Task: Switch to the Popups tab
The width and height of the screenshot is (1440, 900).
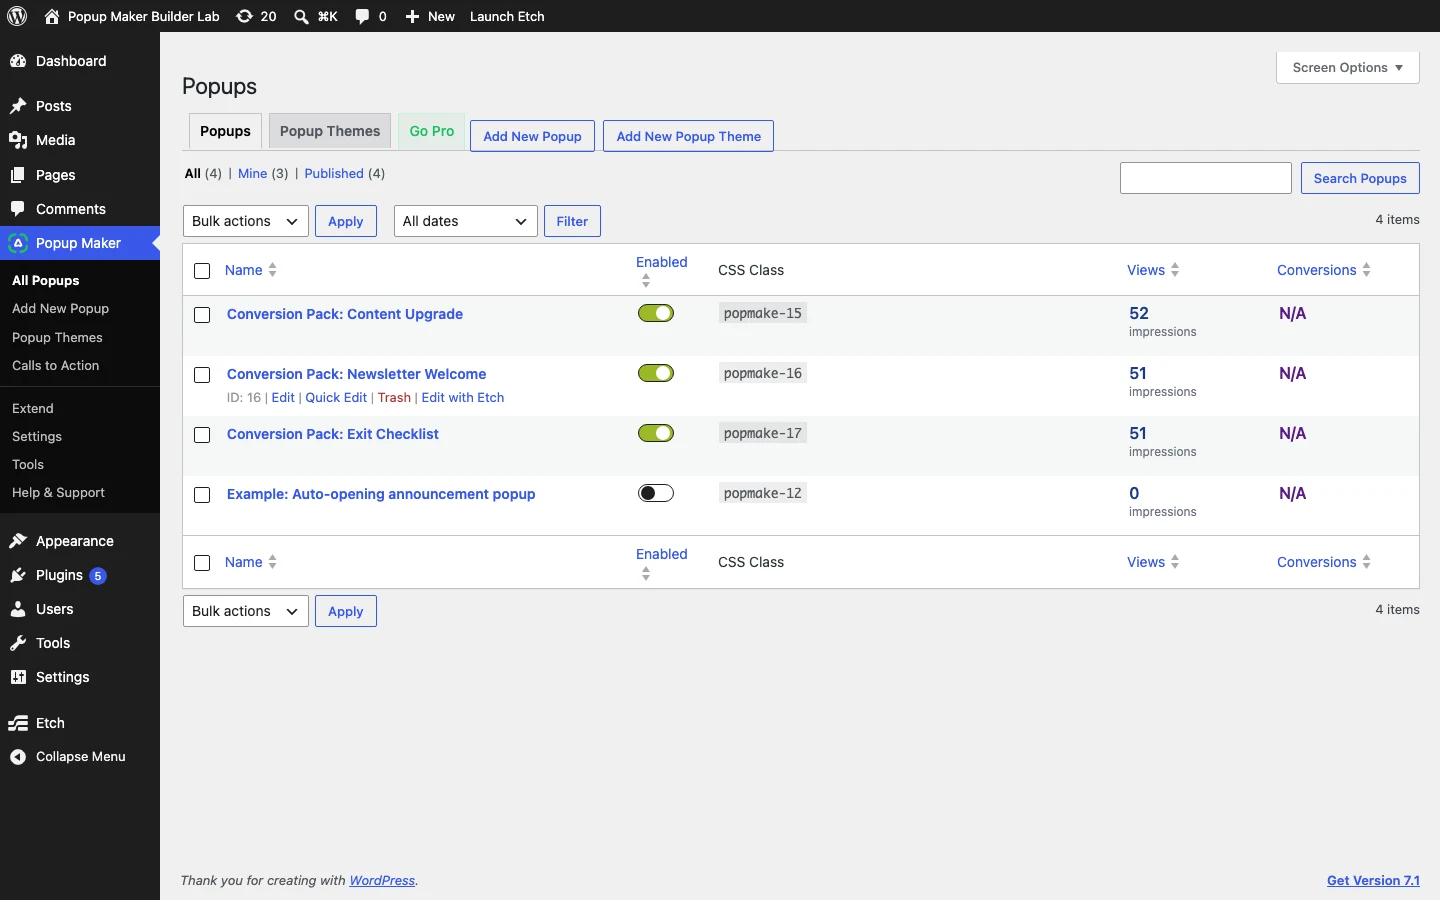Action: (x=226, y=131)
